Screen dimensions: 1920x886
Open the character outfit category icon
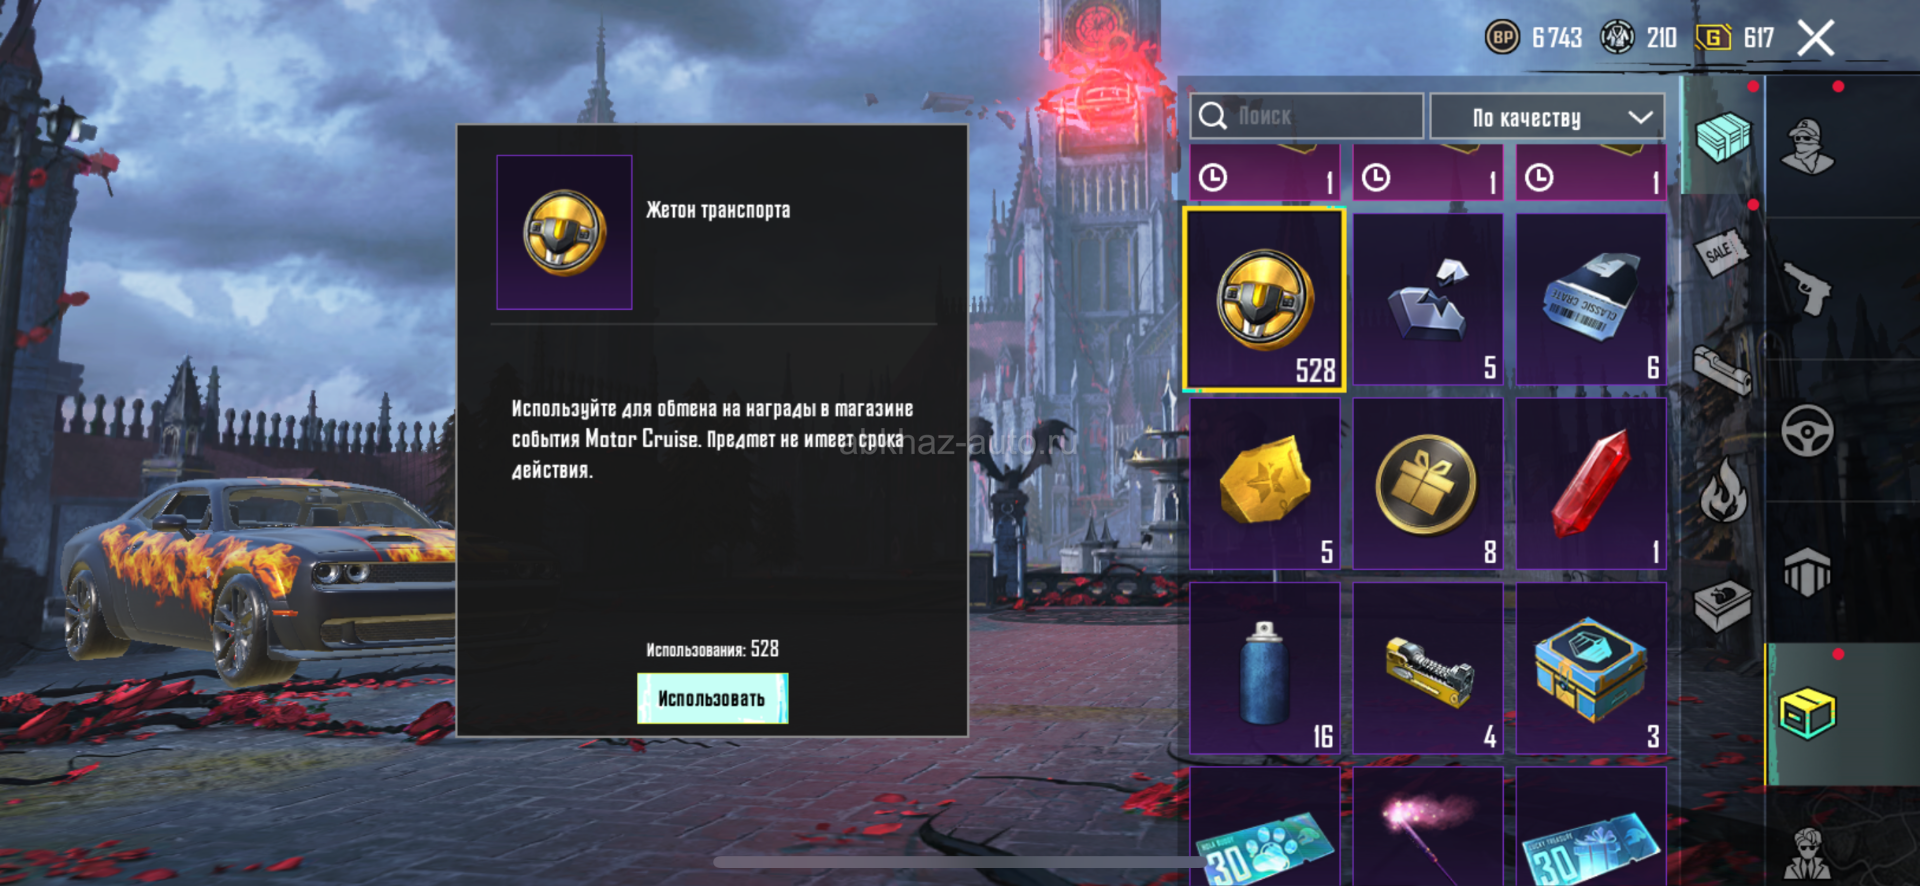coord(1808,147)
